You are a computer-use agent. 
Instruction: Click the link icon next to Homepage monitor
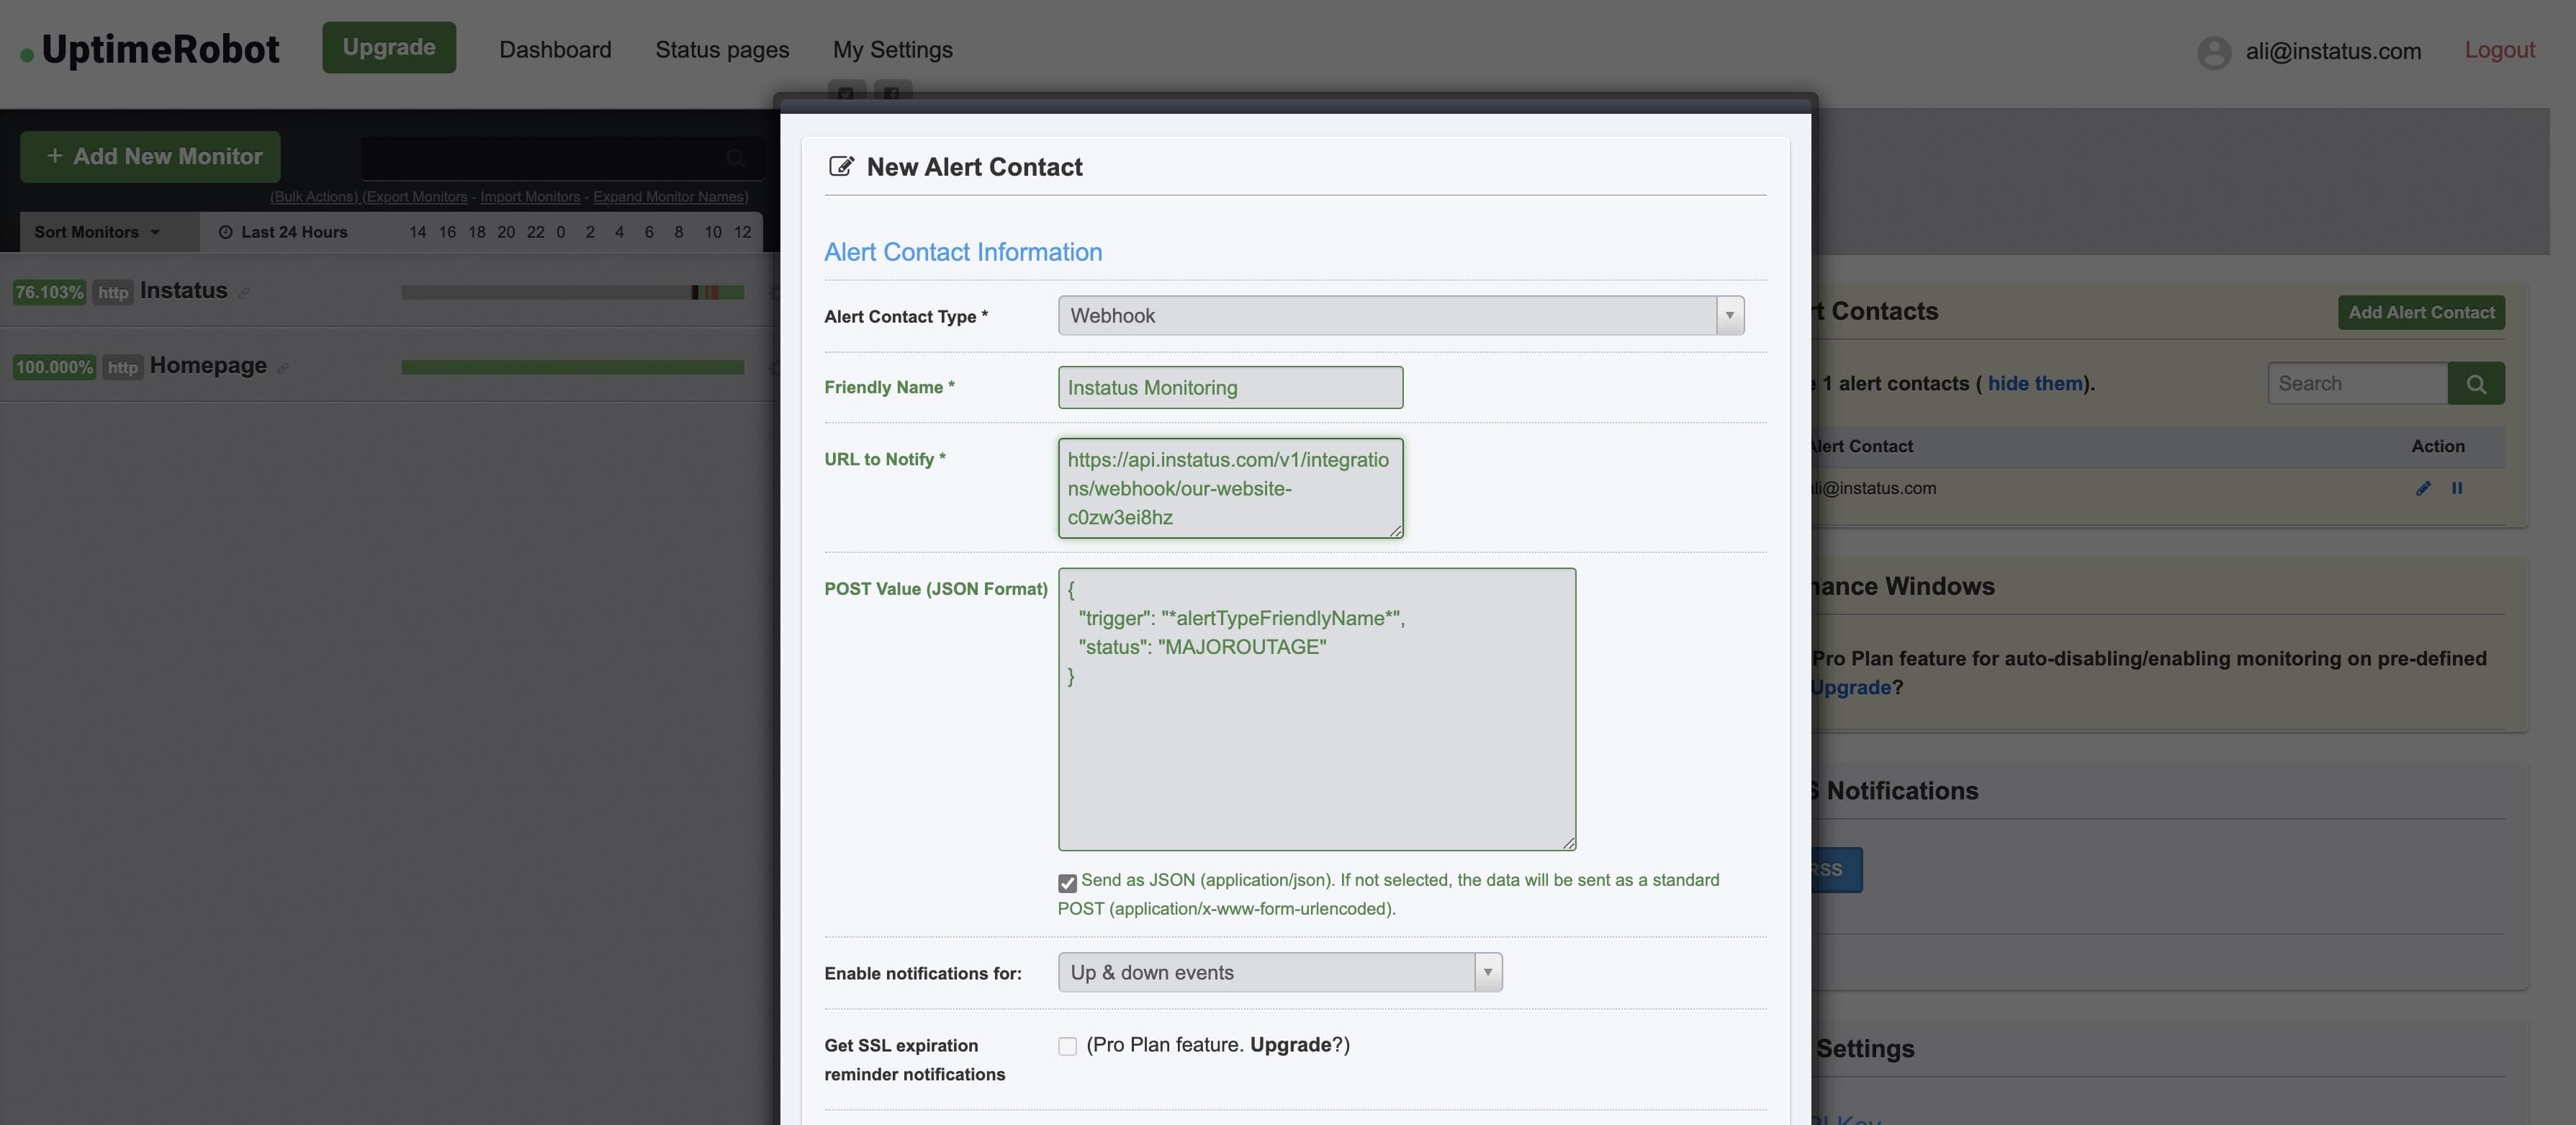[283, 368]
